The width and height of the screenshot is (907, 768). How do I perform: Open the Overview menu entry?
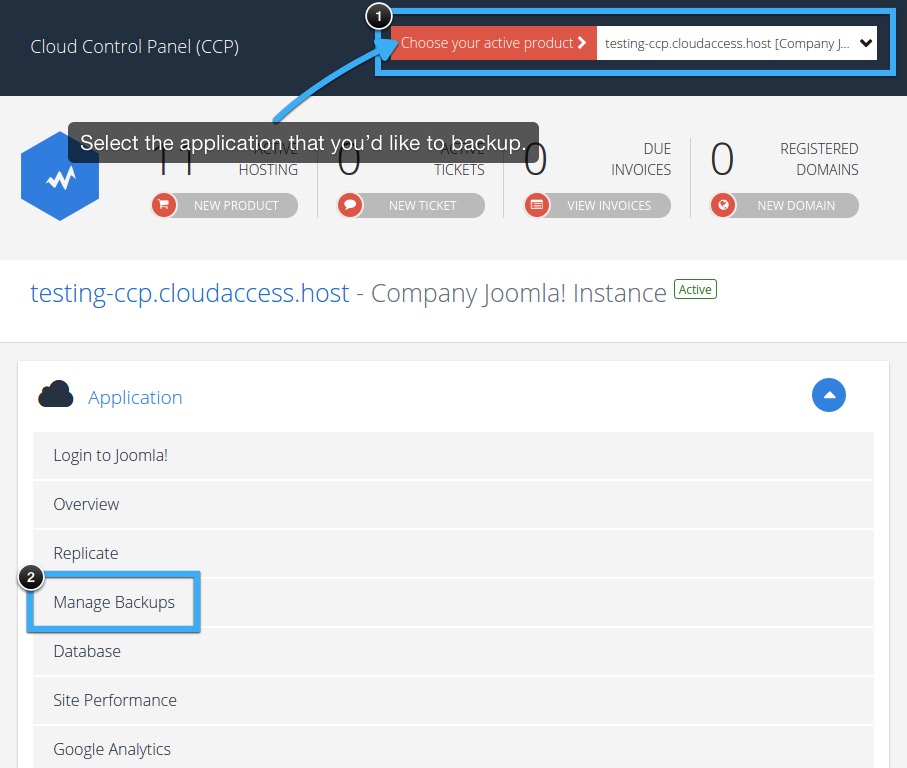(454, 504)
